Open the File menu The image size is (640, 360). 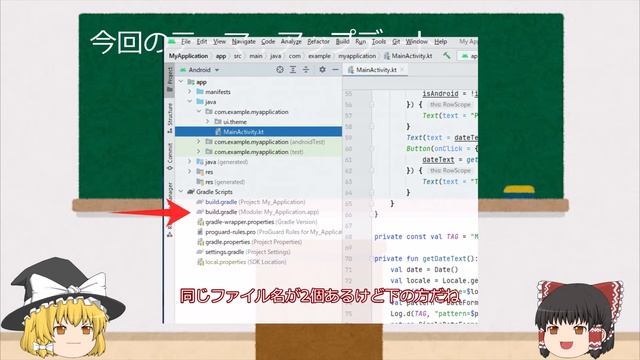tap(186, 42)
